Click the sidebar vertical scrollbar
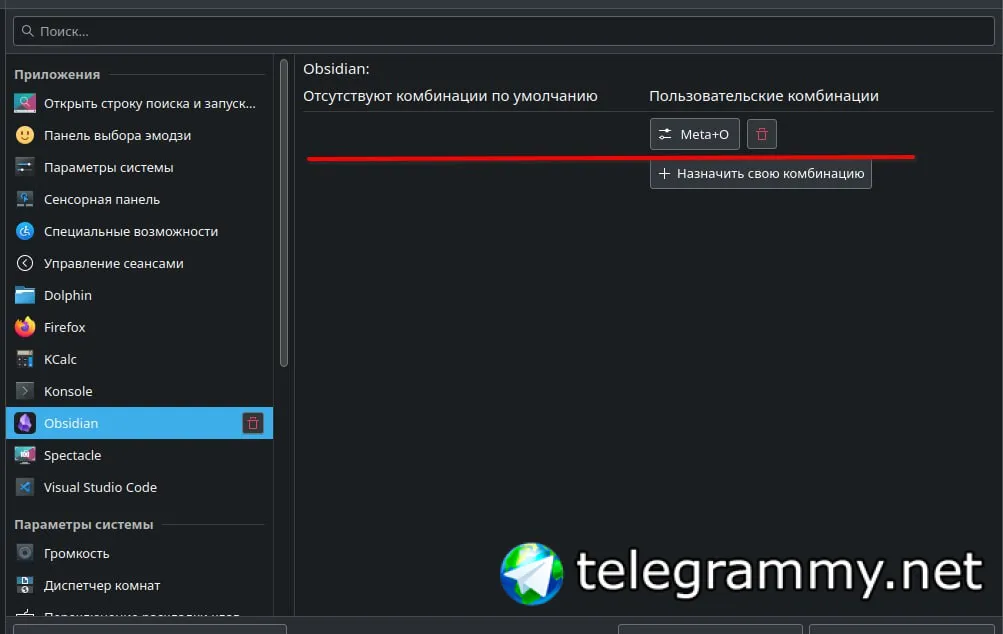This screenshot has width=1003, height=634. coord(284,213)
